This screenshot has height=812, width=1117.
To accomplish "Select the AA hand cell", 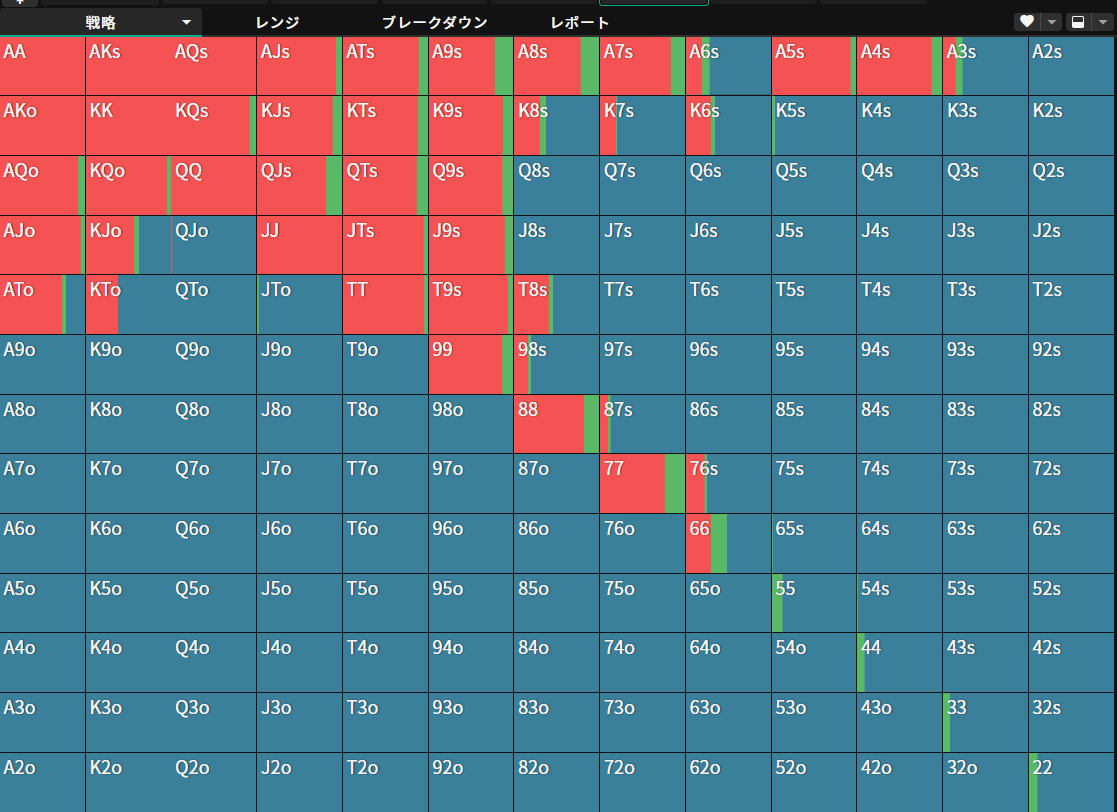I will tap(43, 66).
